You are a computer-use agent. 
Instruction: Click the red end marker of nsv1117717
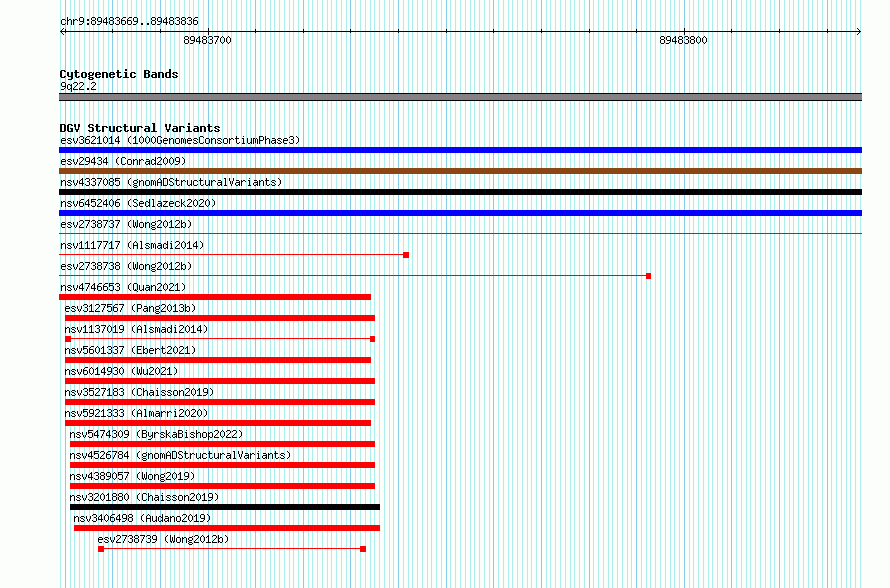click(406, 255)
